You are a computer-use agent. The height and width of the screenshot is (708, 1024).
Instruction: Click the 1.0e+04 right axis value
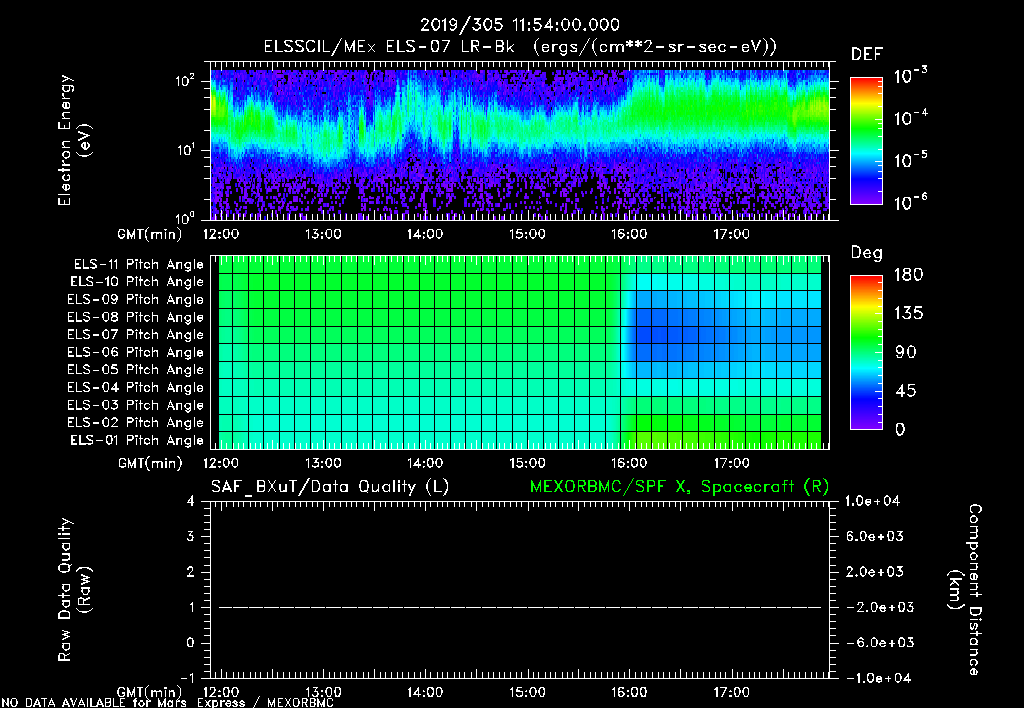(x=872, y=501)
